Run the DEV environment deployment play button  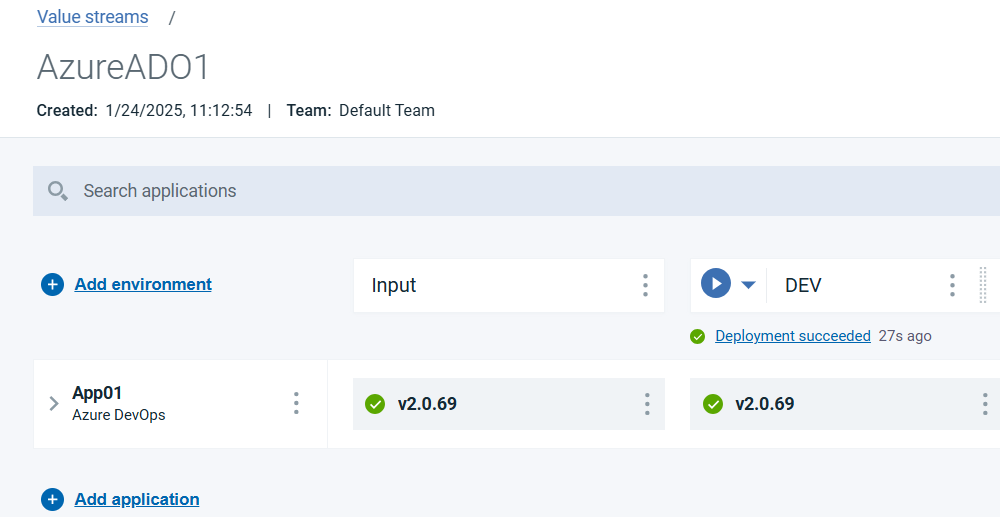coord(715,284)
